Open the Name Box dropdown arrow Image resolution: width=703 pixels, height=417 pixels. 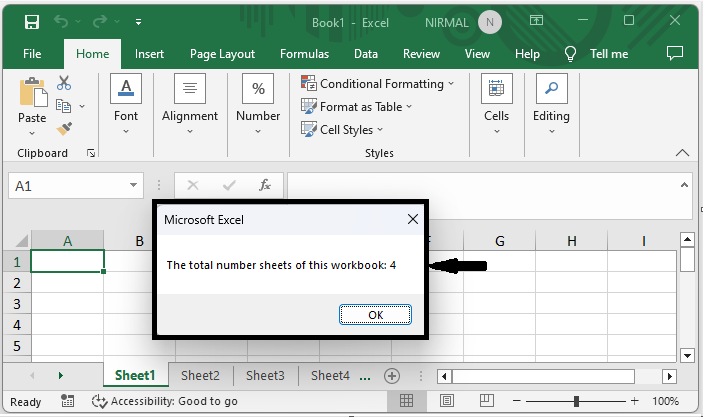pyautogui.click(x=135, y=186)
